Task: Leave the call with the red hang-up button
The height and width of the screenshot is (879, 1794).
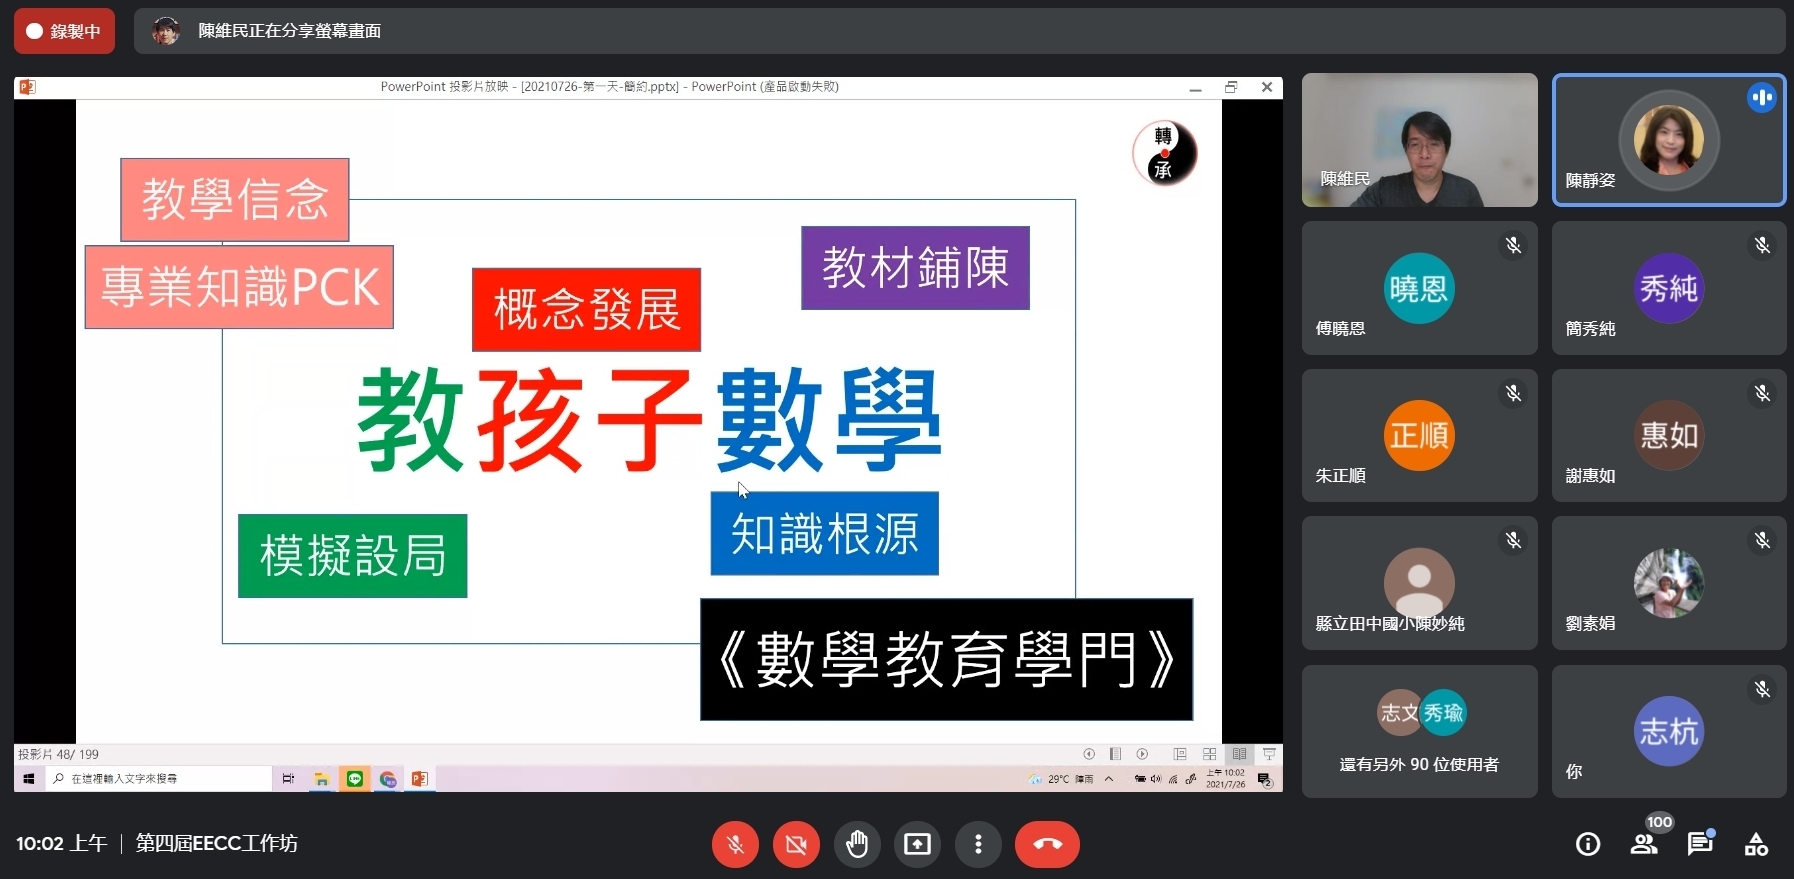Action: [1046, 845]
